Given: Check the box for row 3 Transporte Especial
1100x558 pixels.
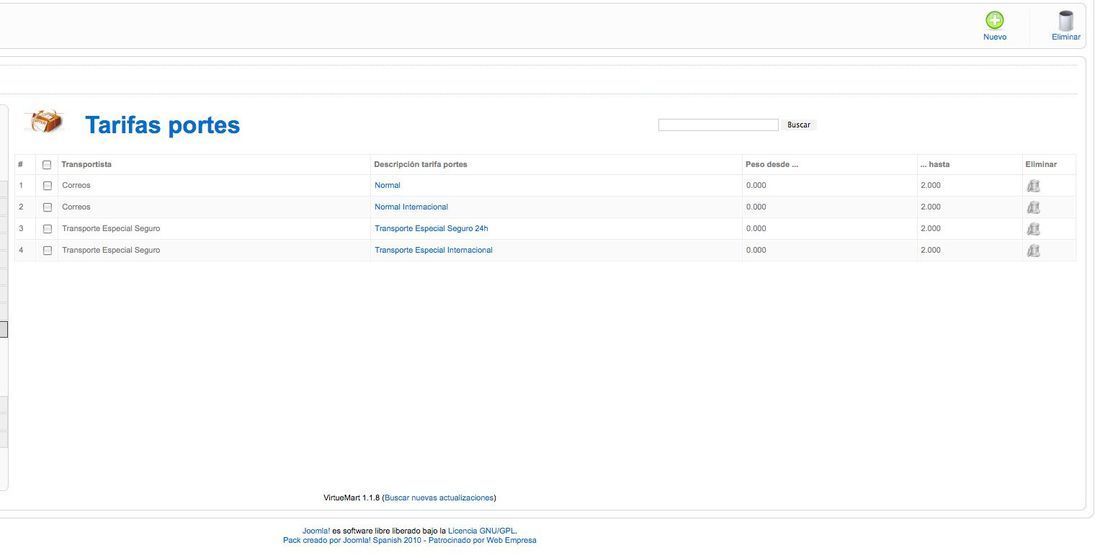Looking at the screenshot, I should coord(47,229).
